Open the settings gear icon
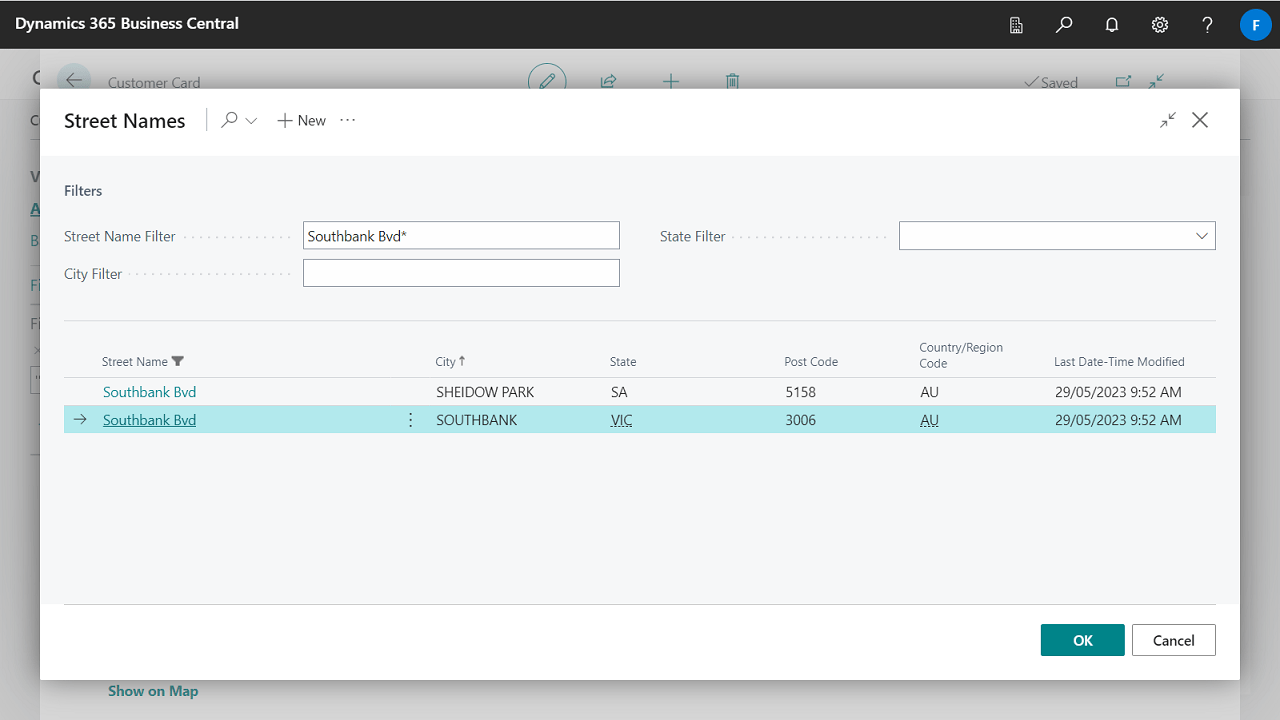This screenshot has height=720, width=1280. click(1160, 24)
